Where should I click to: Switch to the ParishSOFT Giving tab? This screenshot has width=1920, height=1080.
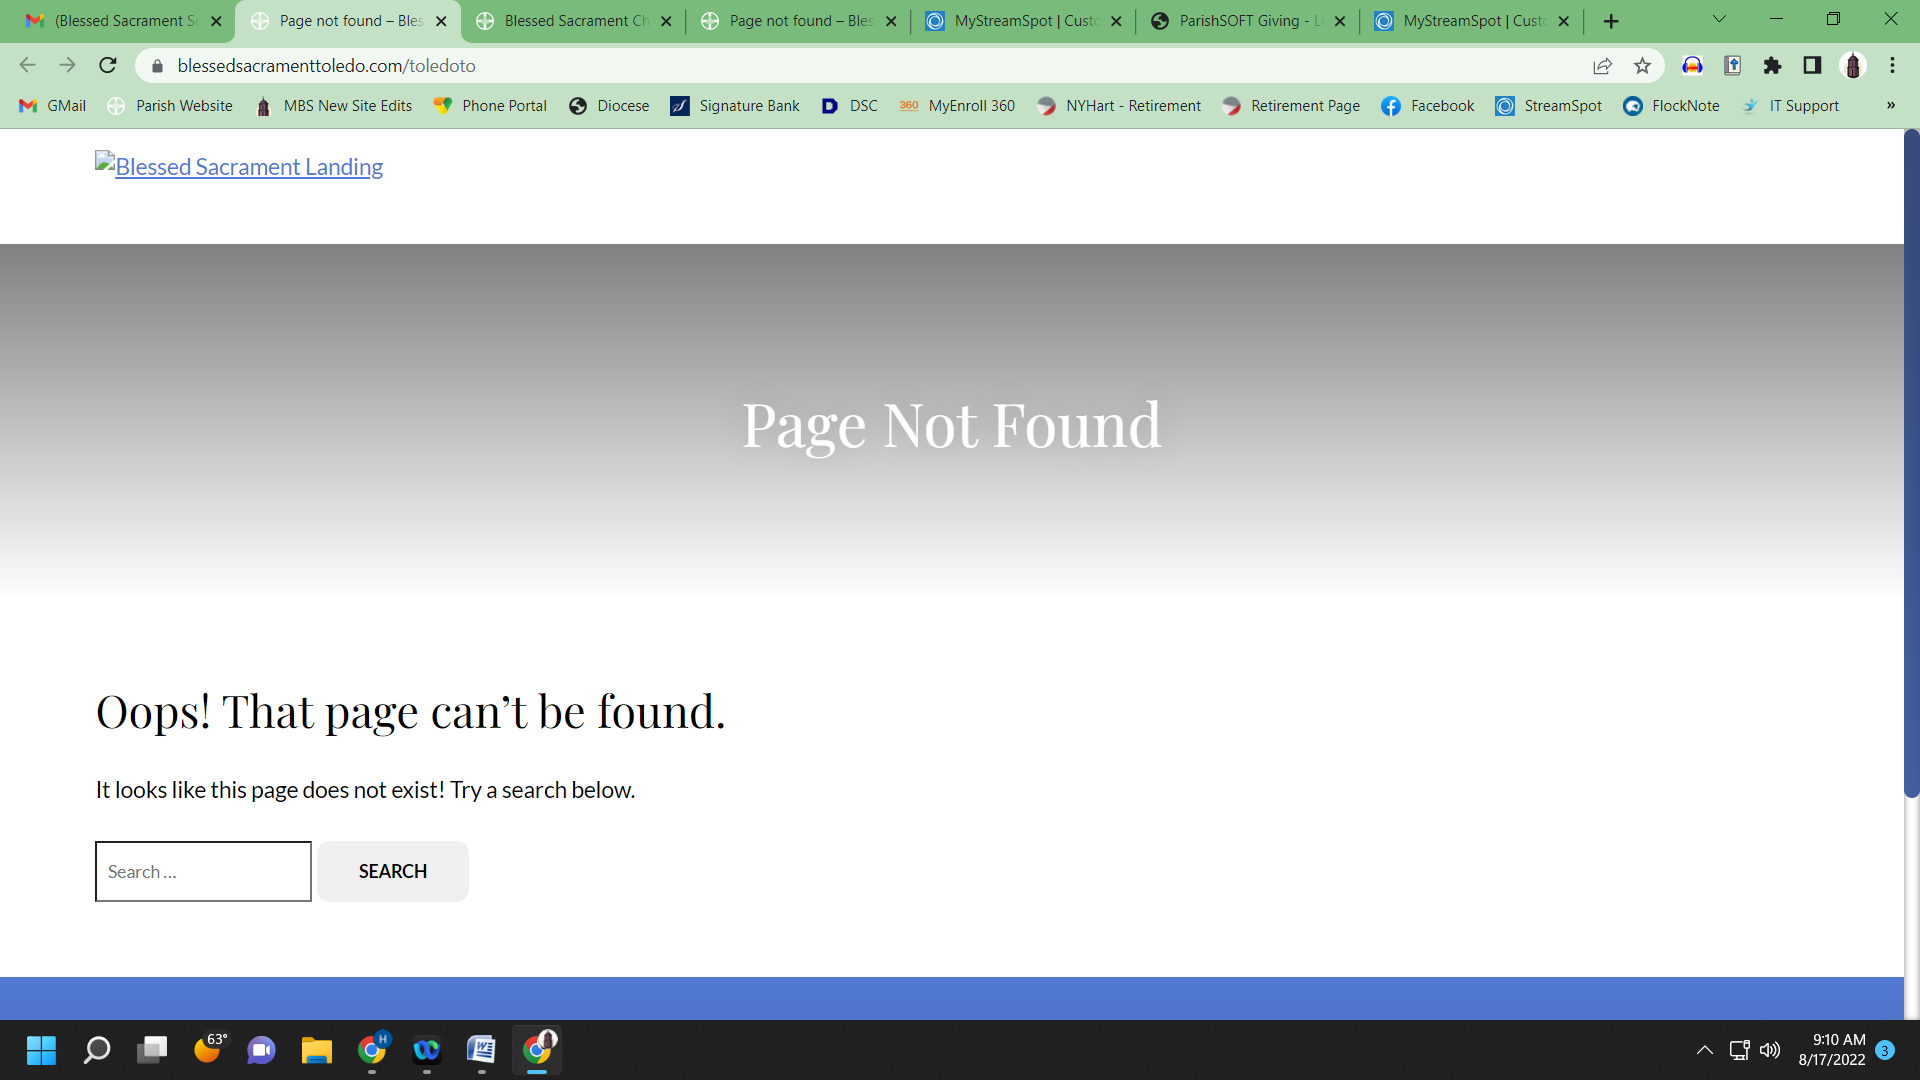(x=1246, y=21)
